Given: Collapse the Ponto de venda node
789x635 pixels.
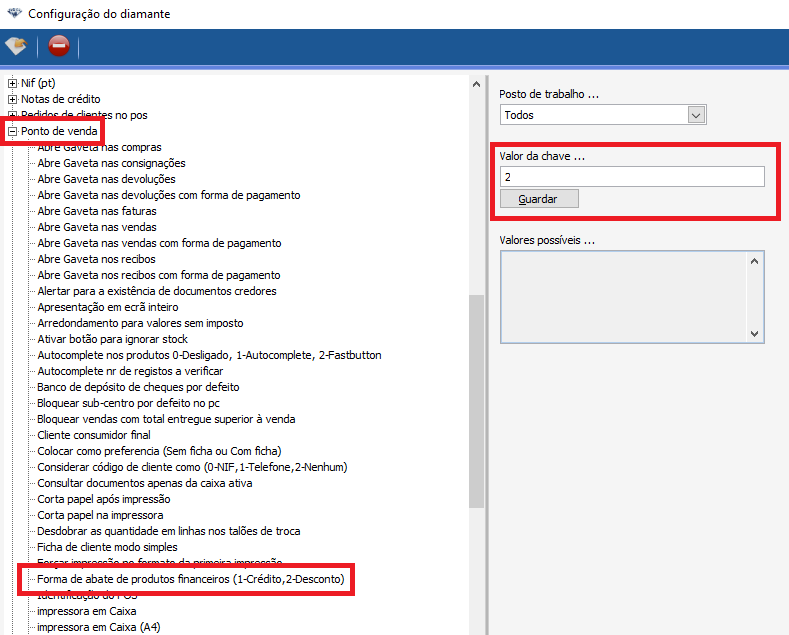Looking at the screenshot, I should pyautogui.click(x=13, y=131).
